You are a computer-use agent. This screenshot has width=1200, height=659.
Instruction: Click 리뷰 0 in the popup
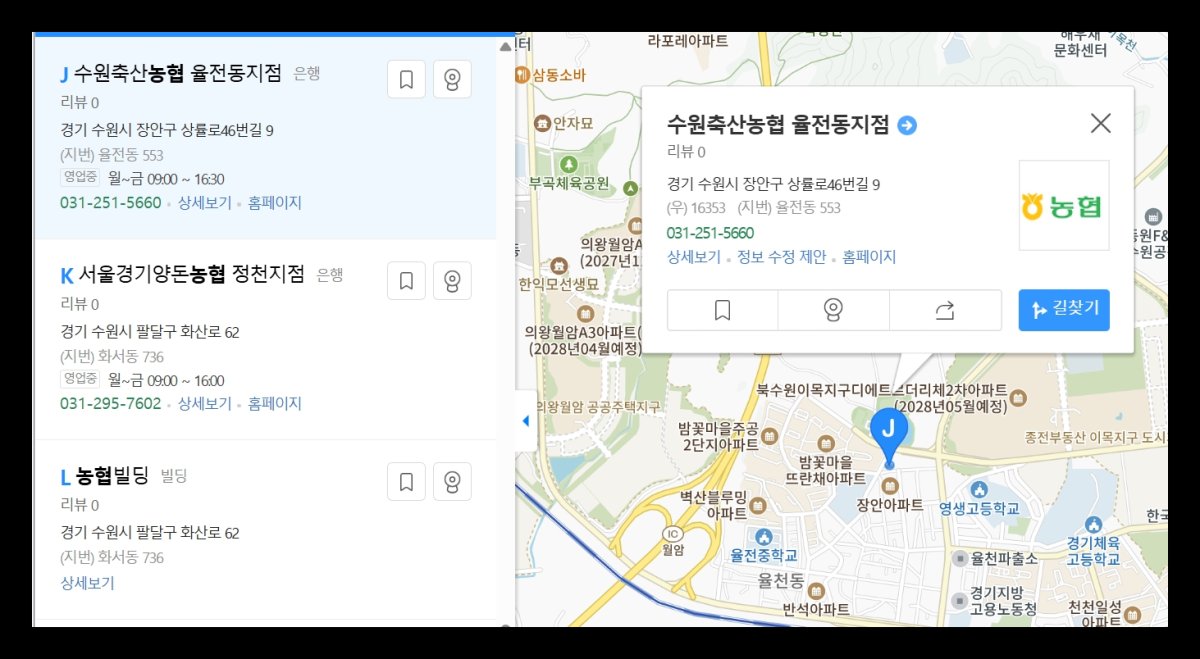pyautogui.click(x=686, y=152)
